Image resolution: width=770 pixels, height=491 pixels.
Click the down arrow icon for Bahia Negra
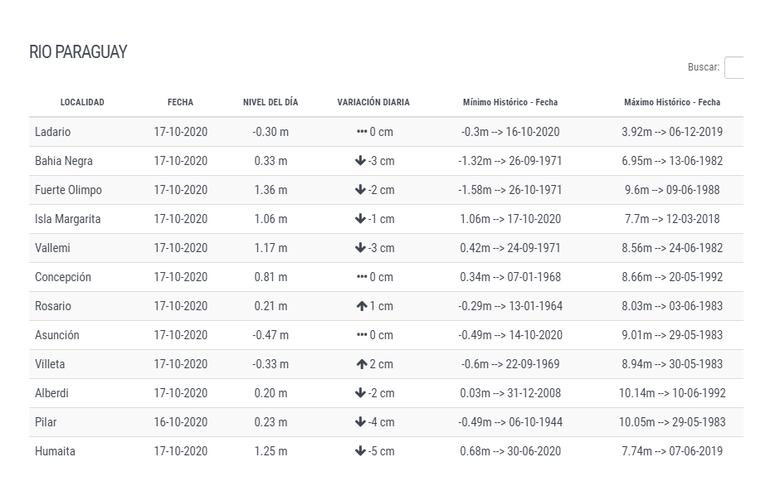(360, 161)
